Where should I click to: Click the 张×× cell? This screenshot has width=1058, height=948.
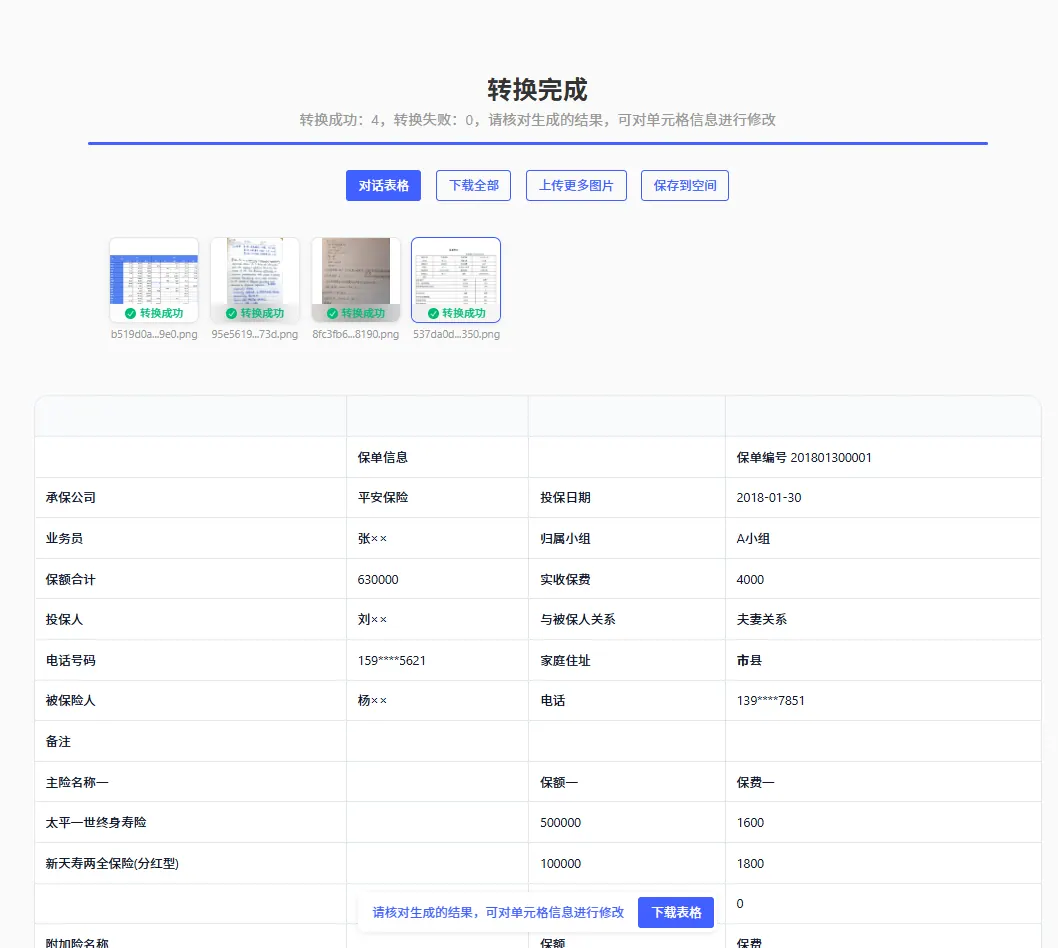[437, 538]
